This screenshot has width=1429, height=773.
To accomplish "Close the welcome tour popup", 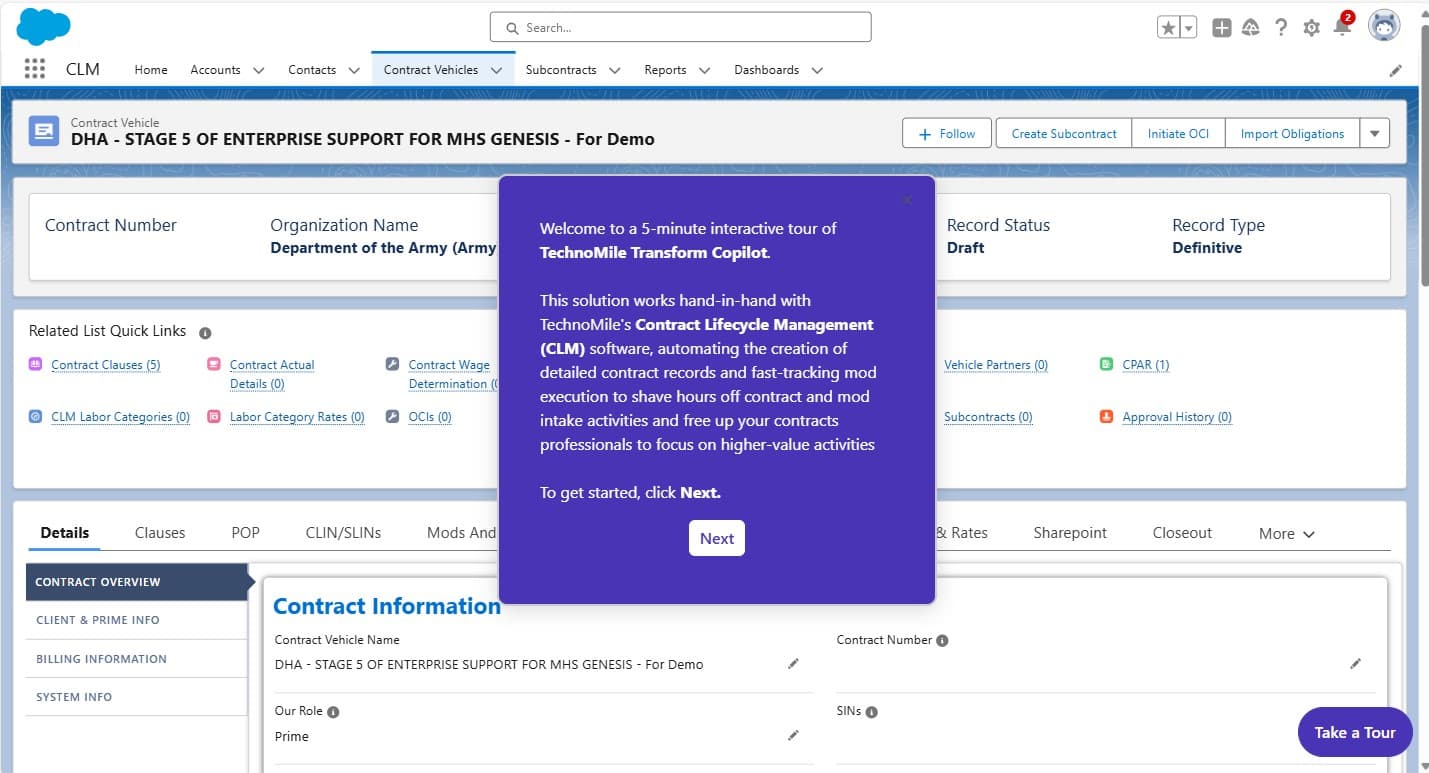I will (x=907, y=200).
